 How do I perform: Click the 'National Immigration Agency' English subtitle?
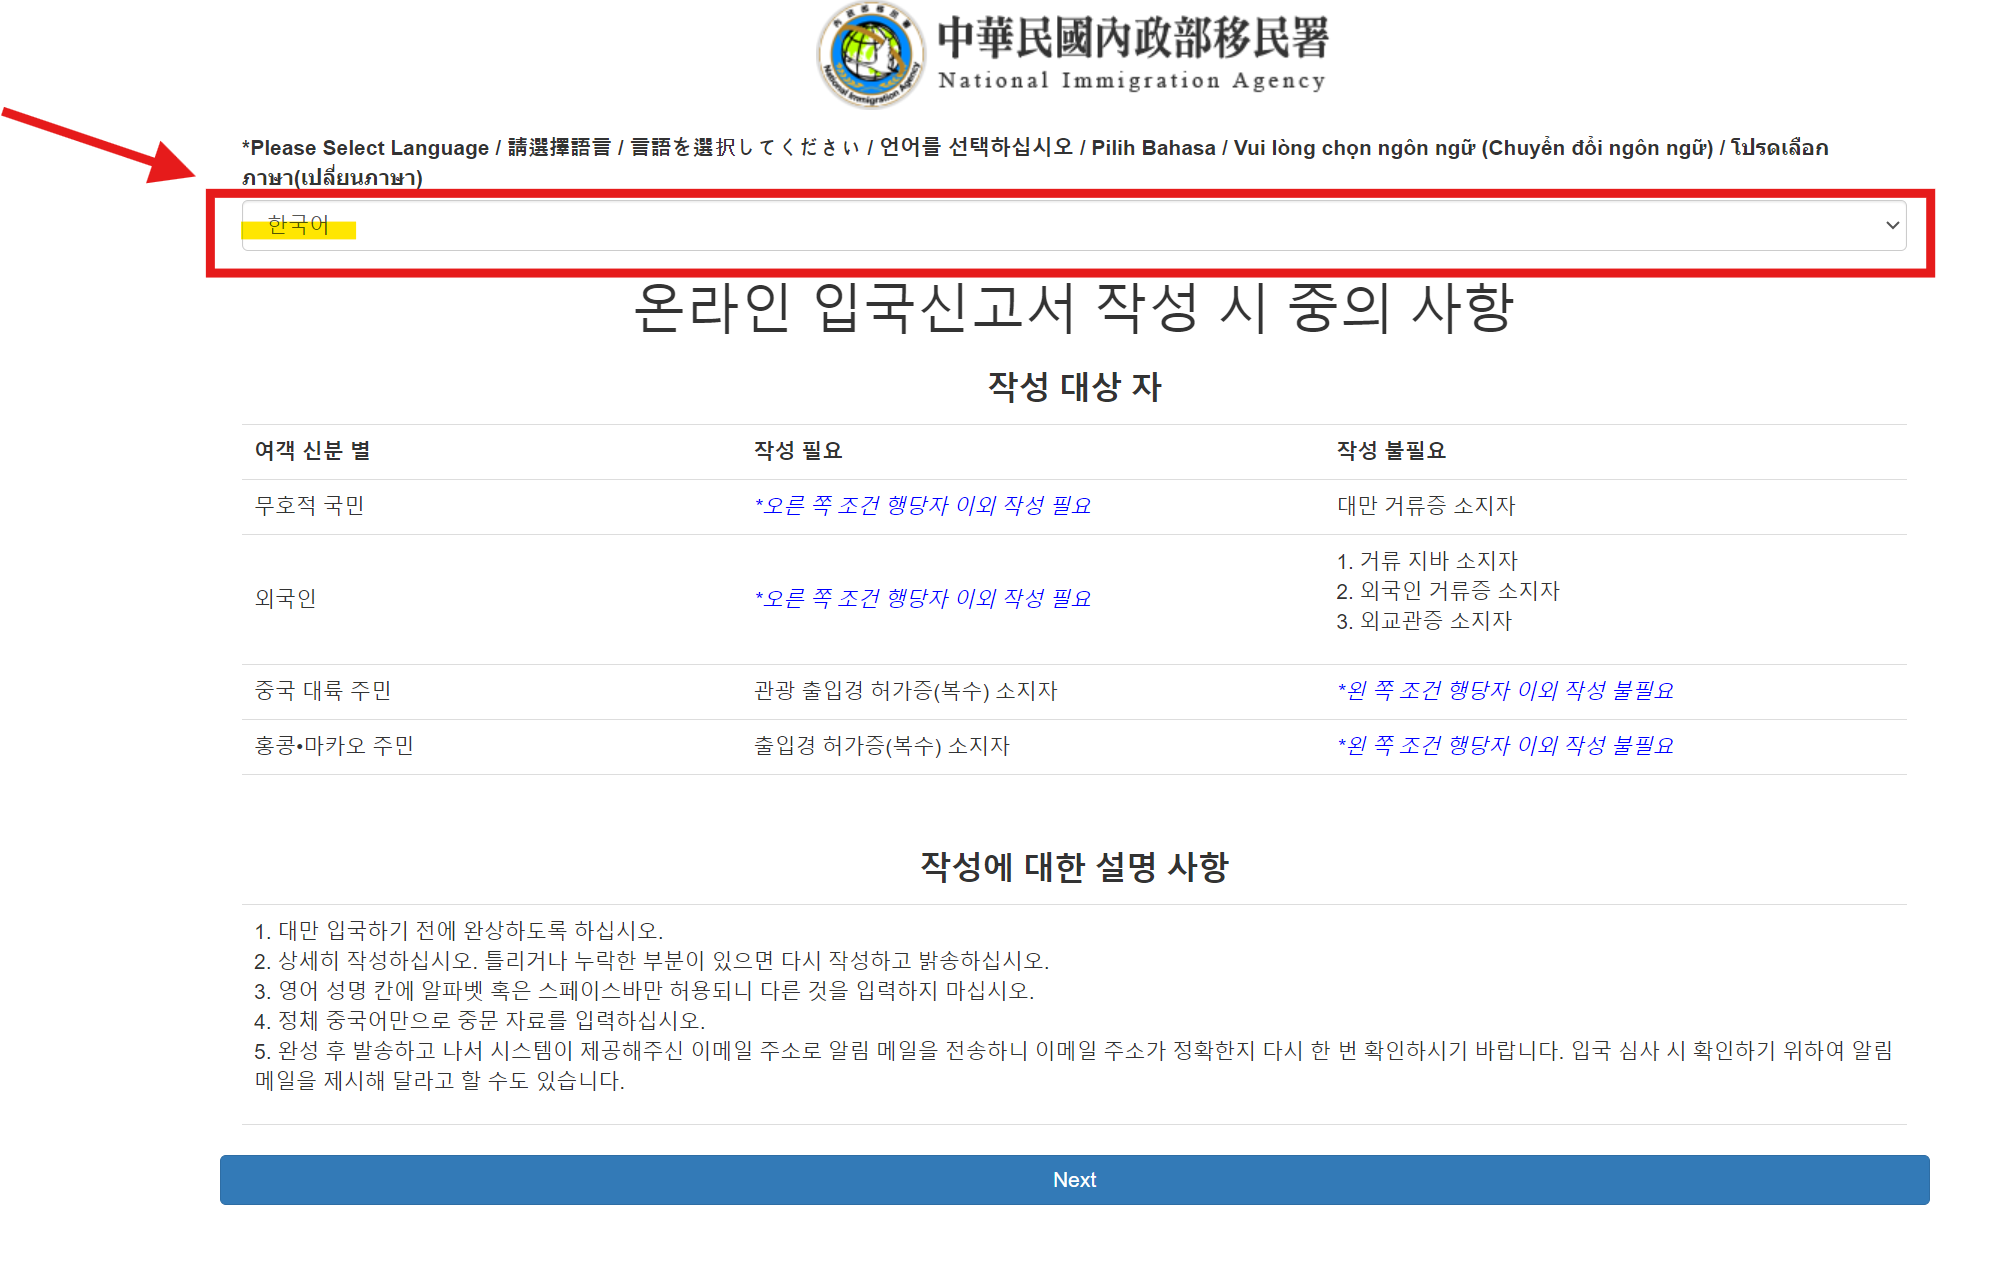point(1131,81)
